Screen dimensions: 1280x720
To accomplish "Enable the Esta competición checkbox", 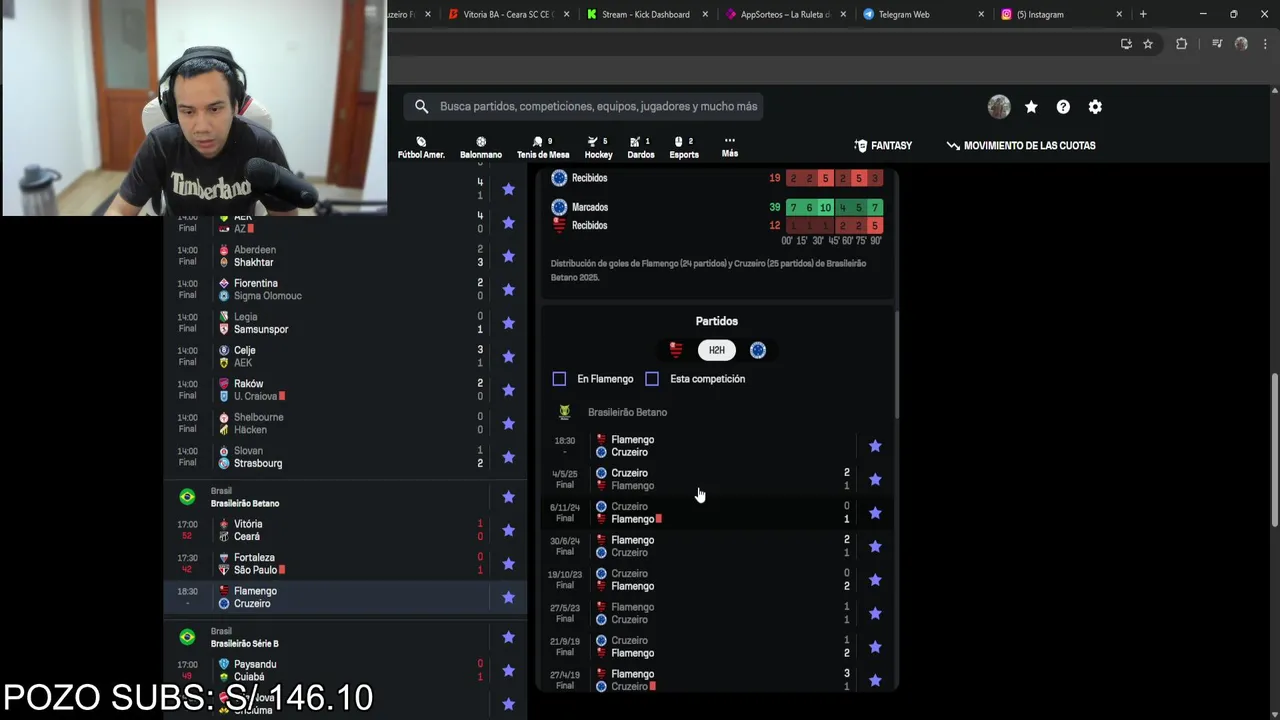I will [x=652, y=379].
